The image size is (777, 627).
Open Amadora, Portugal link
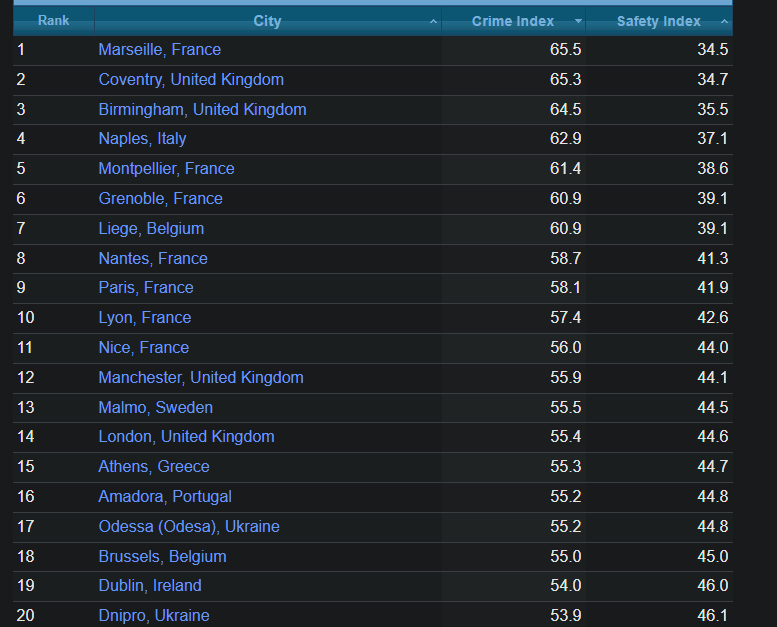(165, 496)
